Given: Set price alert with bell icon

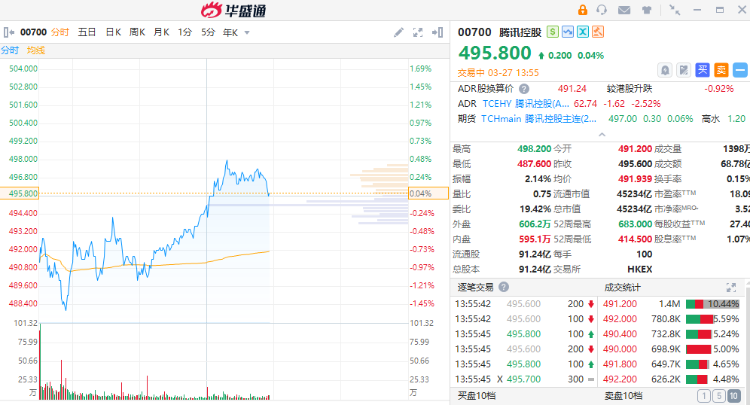Looking at the screenshot, I should [665, 70].
